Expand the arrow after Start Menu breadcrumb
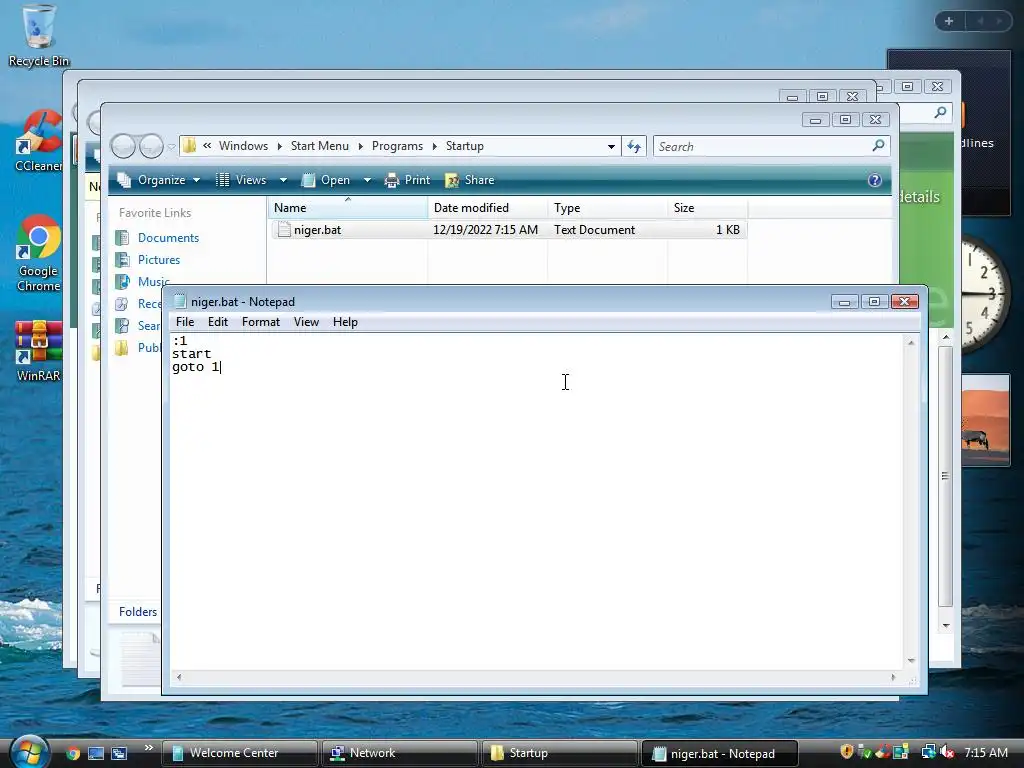This screenshot has width=1024, height=768. coord(360,146)
